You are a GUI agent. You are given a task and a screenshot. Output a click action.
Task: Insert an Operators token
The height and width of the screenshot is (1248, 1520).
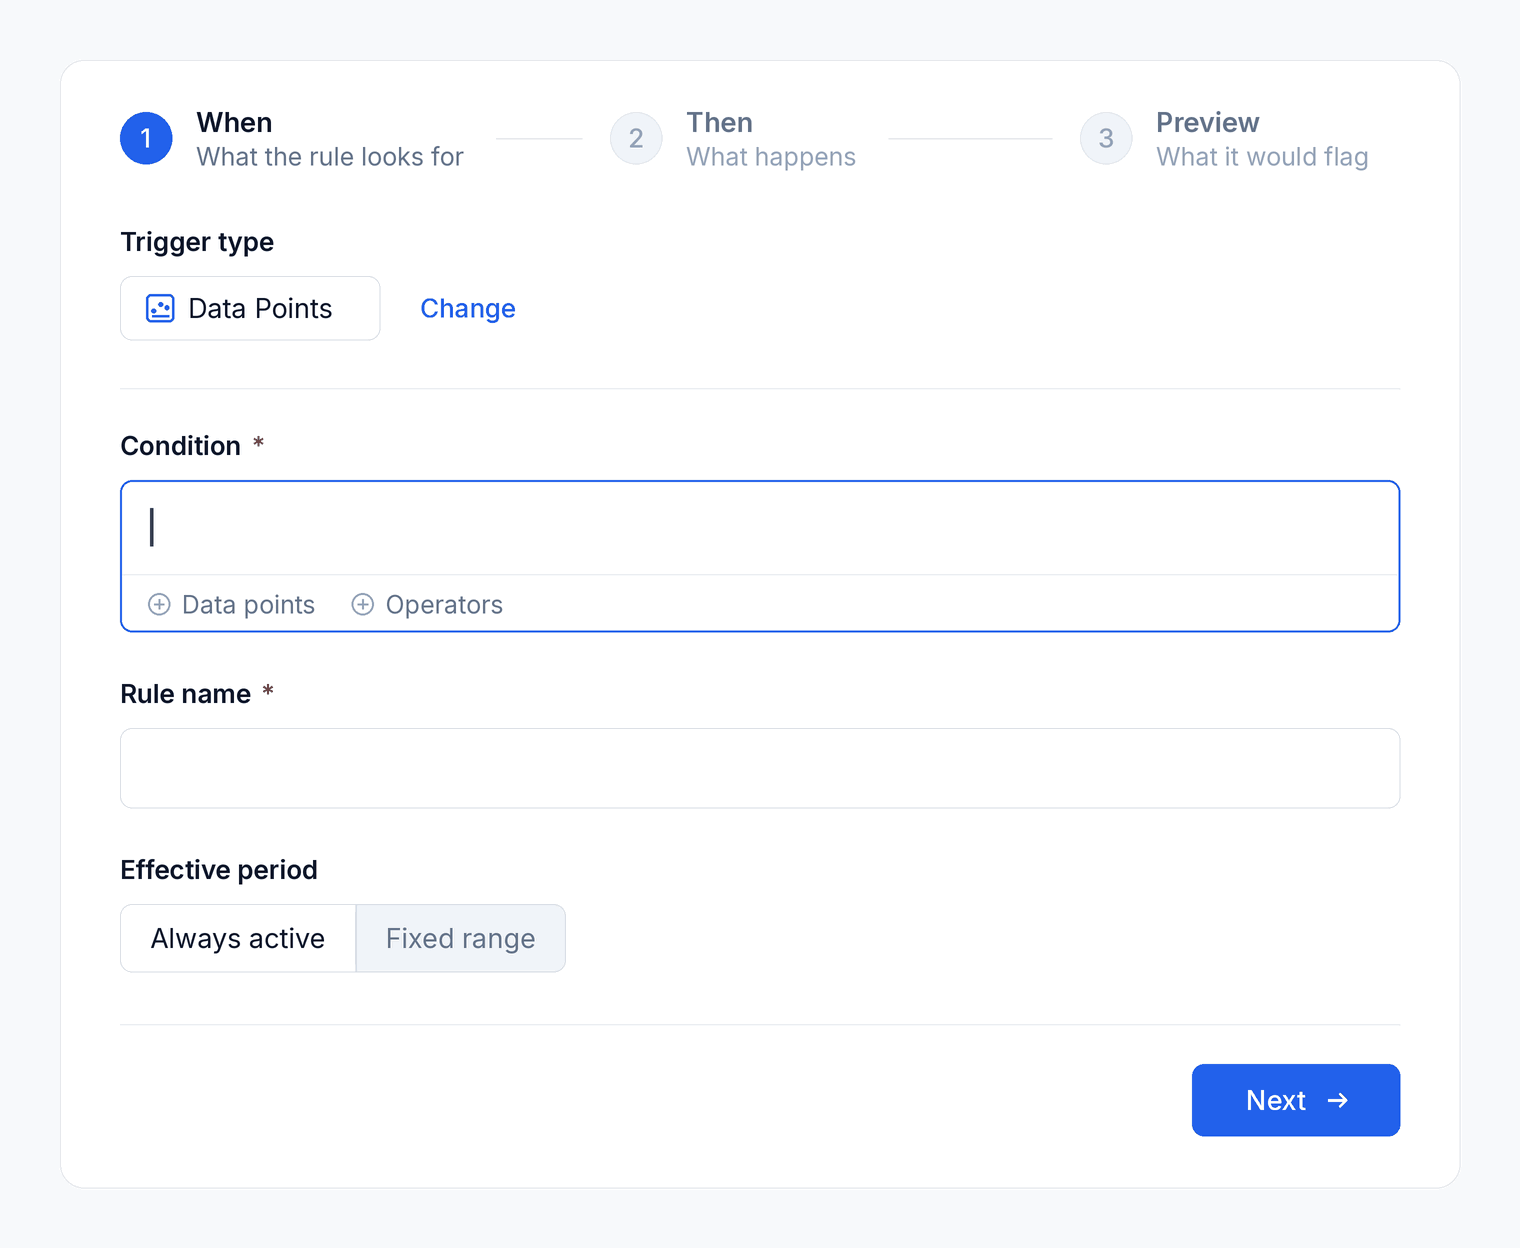click(x=427, y=604)
